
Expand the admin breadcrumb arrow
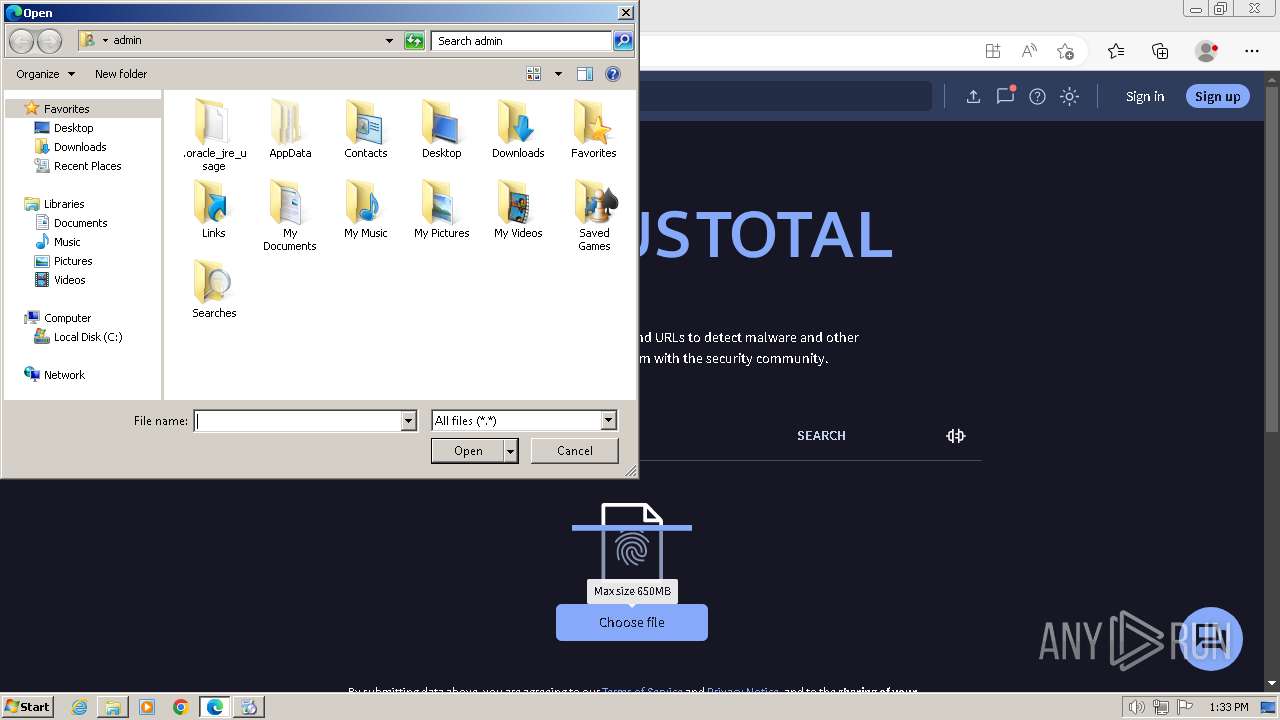105,41
